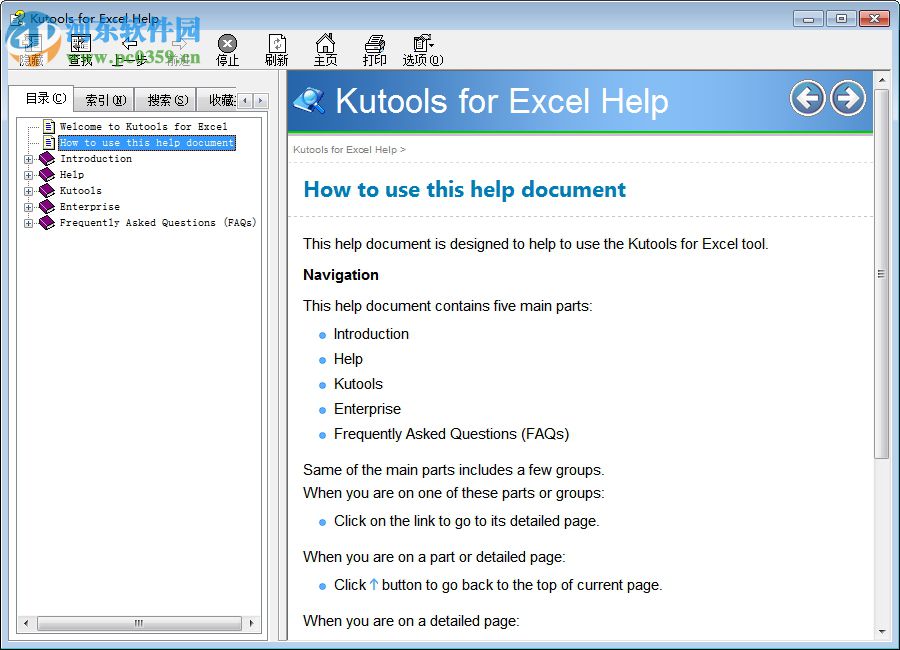Switch to the 搜索(S) Search tab
Screen dimensions: 900x650
point(166,99)
